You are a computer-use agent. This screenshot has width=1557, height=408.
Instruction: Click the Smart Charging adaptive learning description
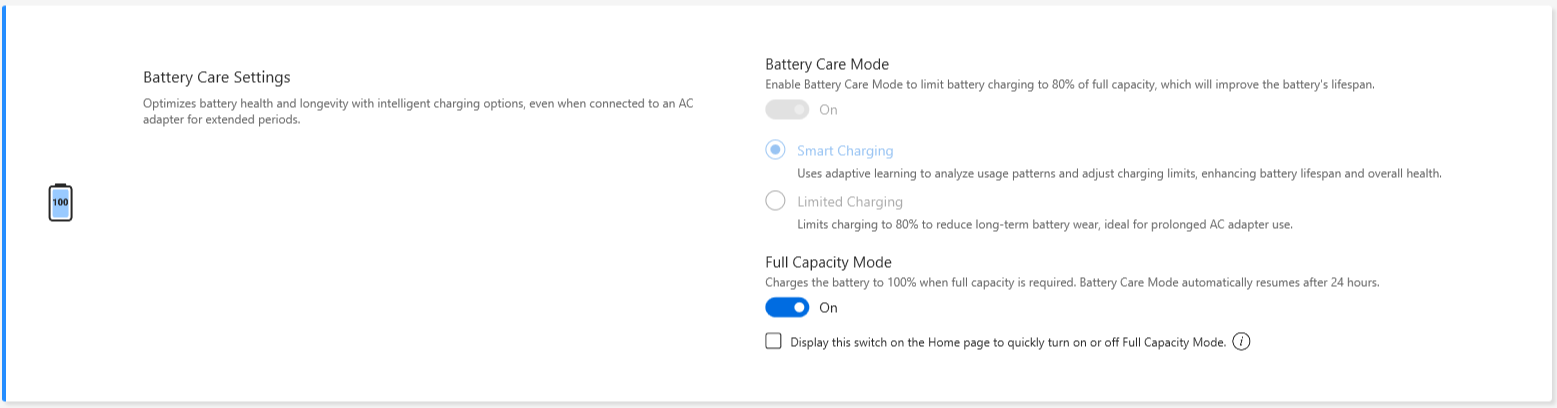click(x=1119, y=173)
